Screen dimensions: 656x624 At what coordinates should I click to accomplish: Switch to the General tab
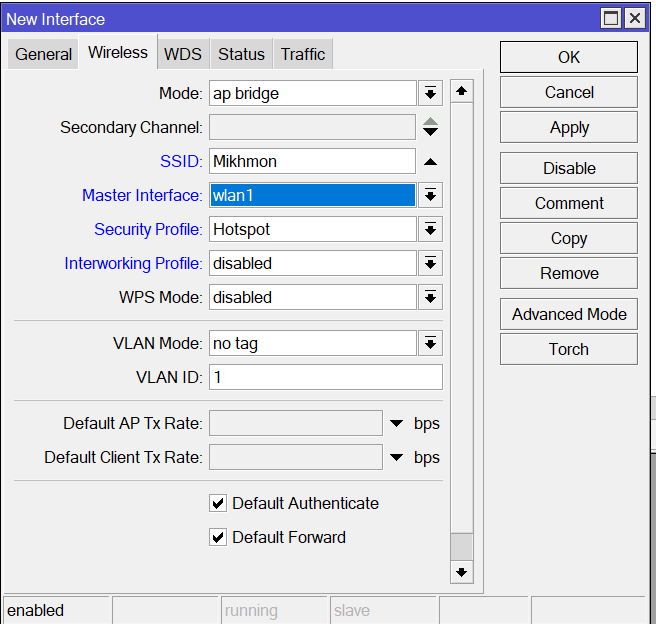coord(43,54)
